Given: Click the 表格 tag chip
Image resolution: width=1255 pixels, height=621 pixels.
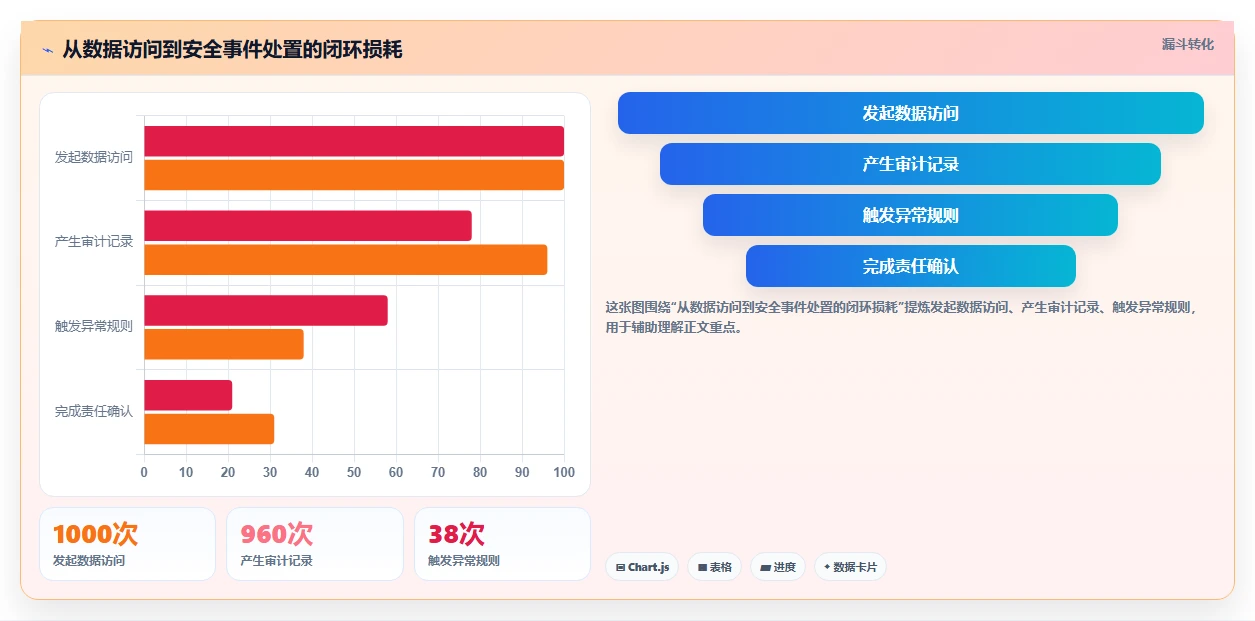Looking at the screenshot, I should 715,567.
